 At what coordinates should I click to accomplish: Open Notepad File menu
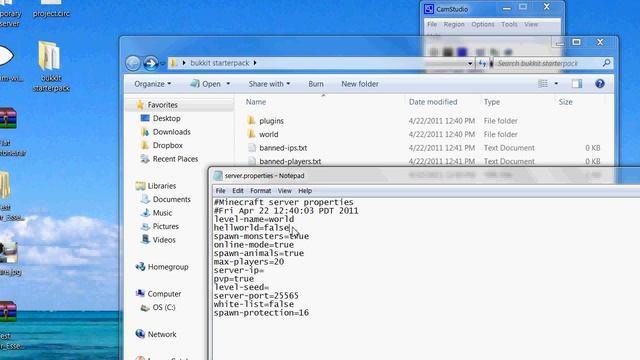coord(220,191)
